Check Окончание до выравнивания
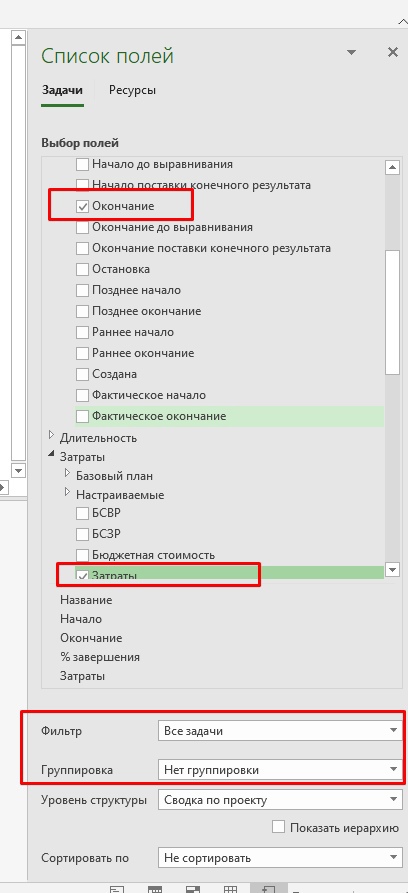Screen dimensions: 408x893 pyautogui.click(x=83, y=227)
